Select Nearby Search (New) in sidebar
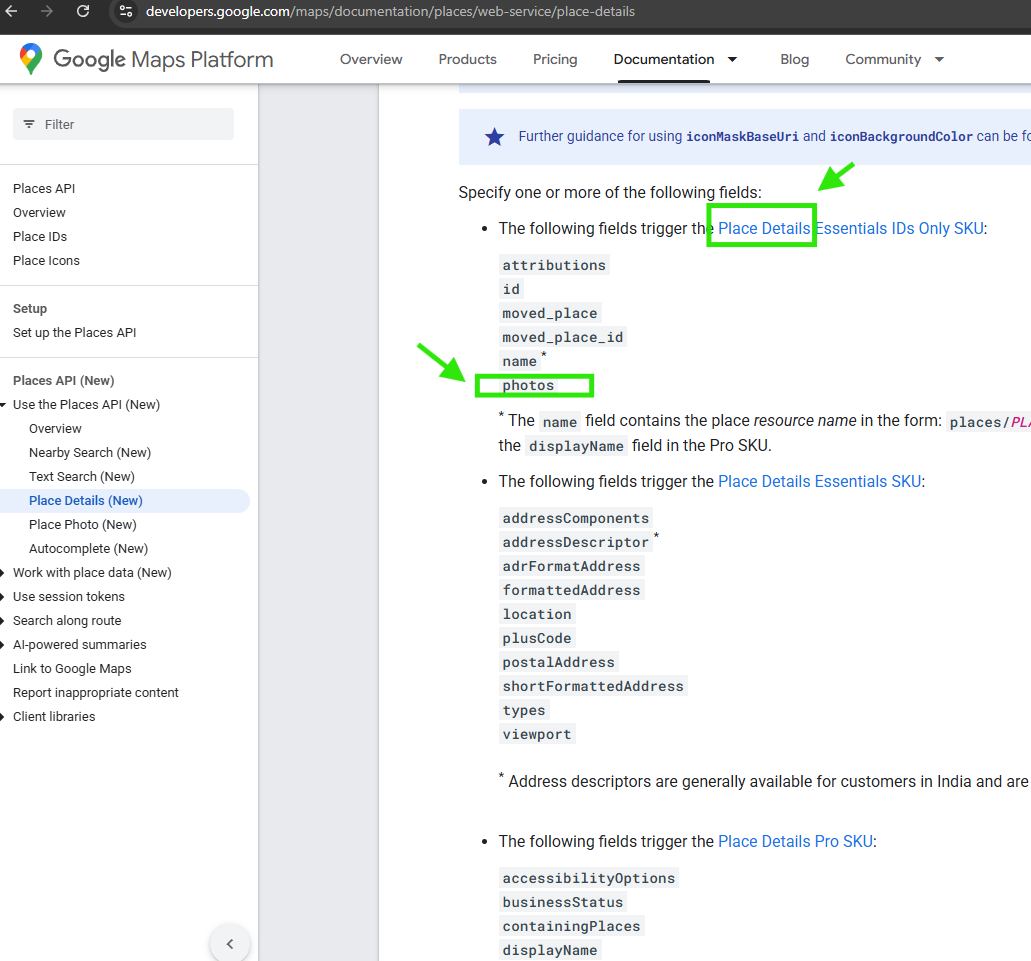The height and width of the screenshot is (961, 1031). coord(90,453)
